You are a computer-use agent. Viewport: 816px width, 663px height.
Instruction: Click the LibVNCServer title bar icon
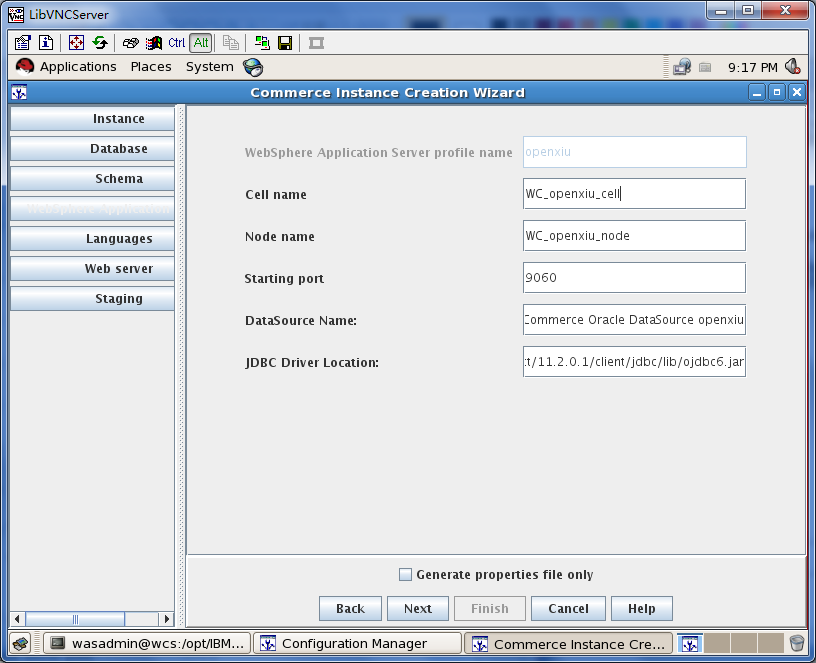(16, 15)
